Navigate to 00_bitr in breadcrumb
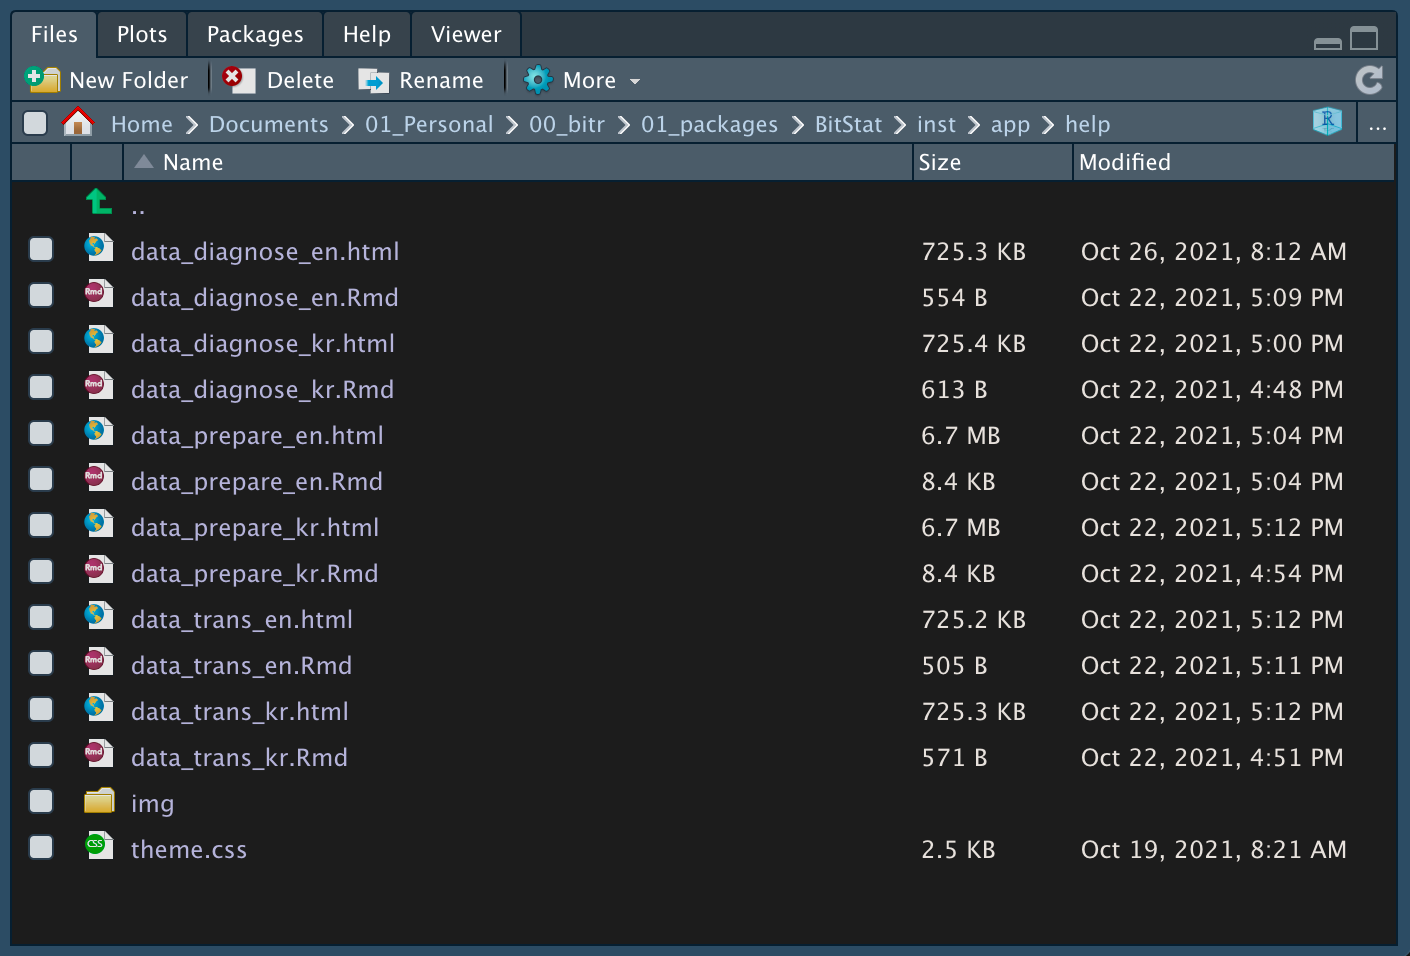Image resolution: width=1410 pixels, height=956 pixels. click(x=567, y=124)
